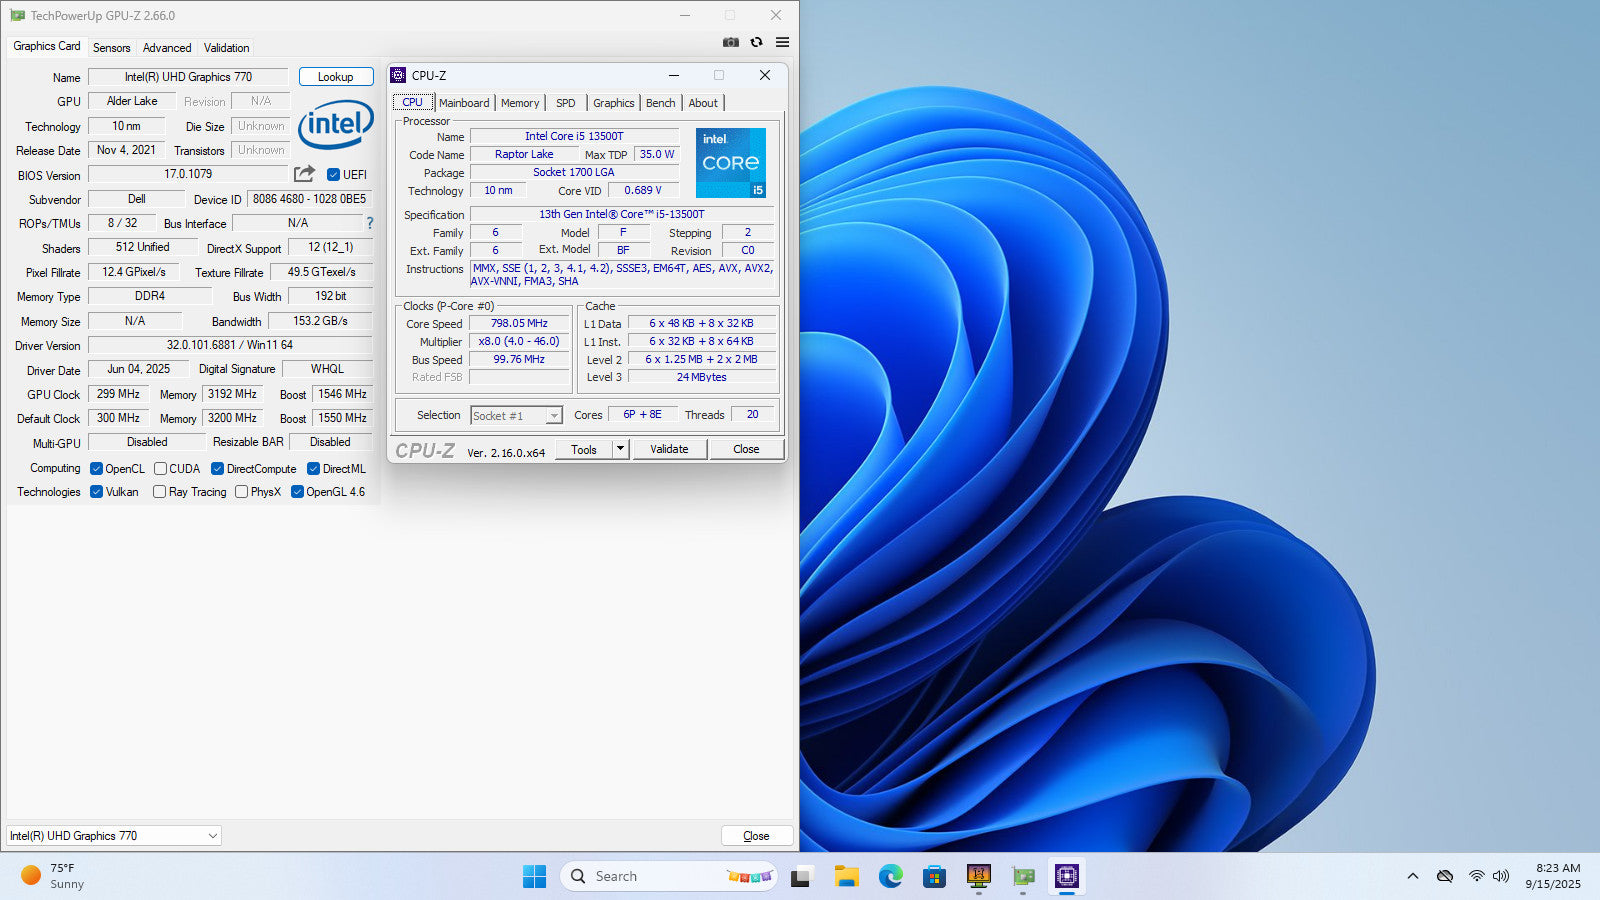Switch to CPU-Z taskbar icon
This screenshot has height=900, width=1600.
point(1067,877)
